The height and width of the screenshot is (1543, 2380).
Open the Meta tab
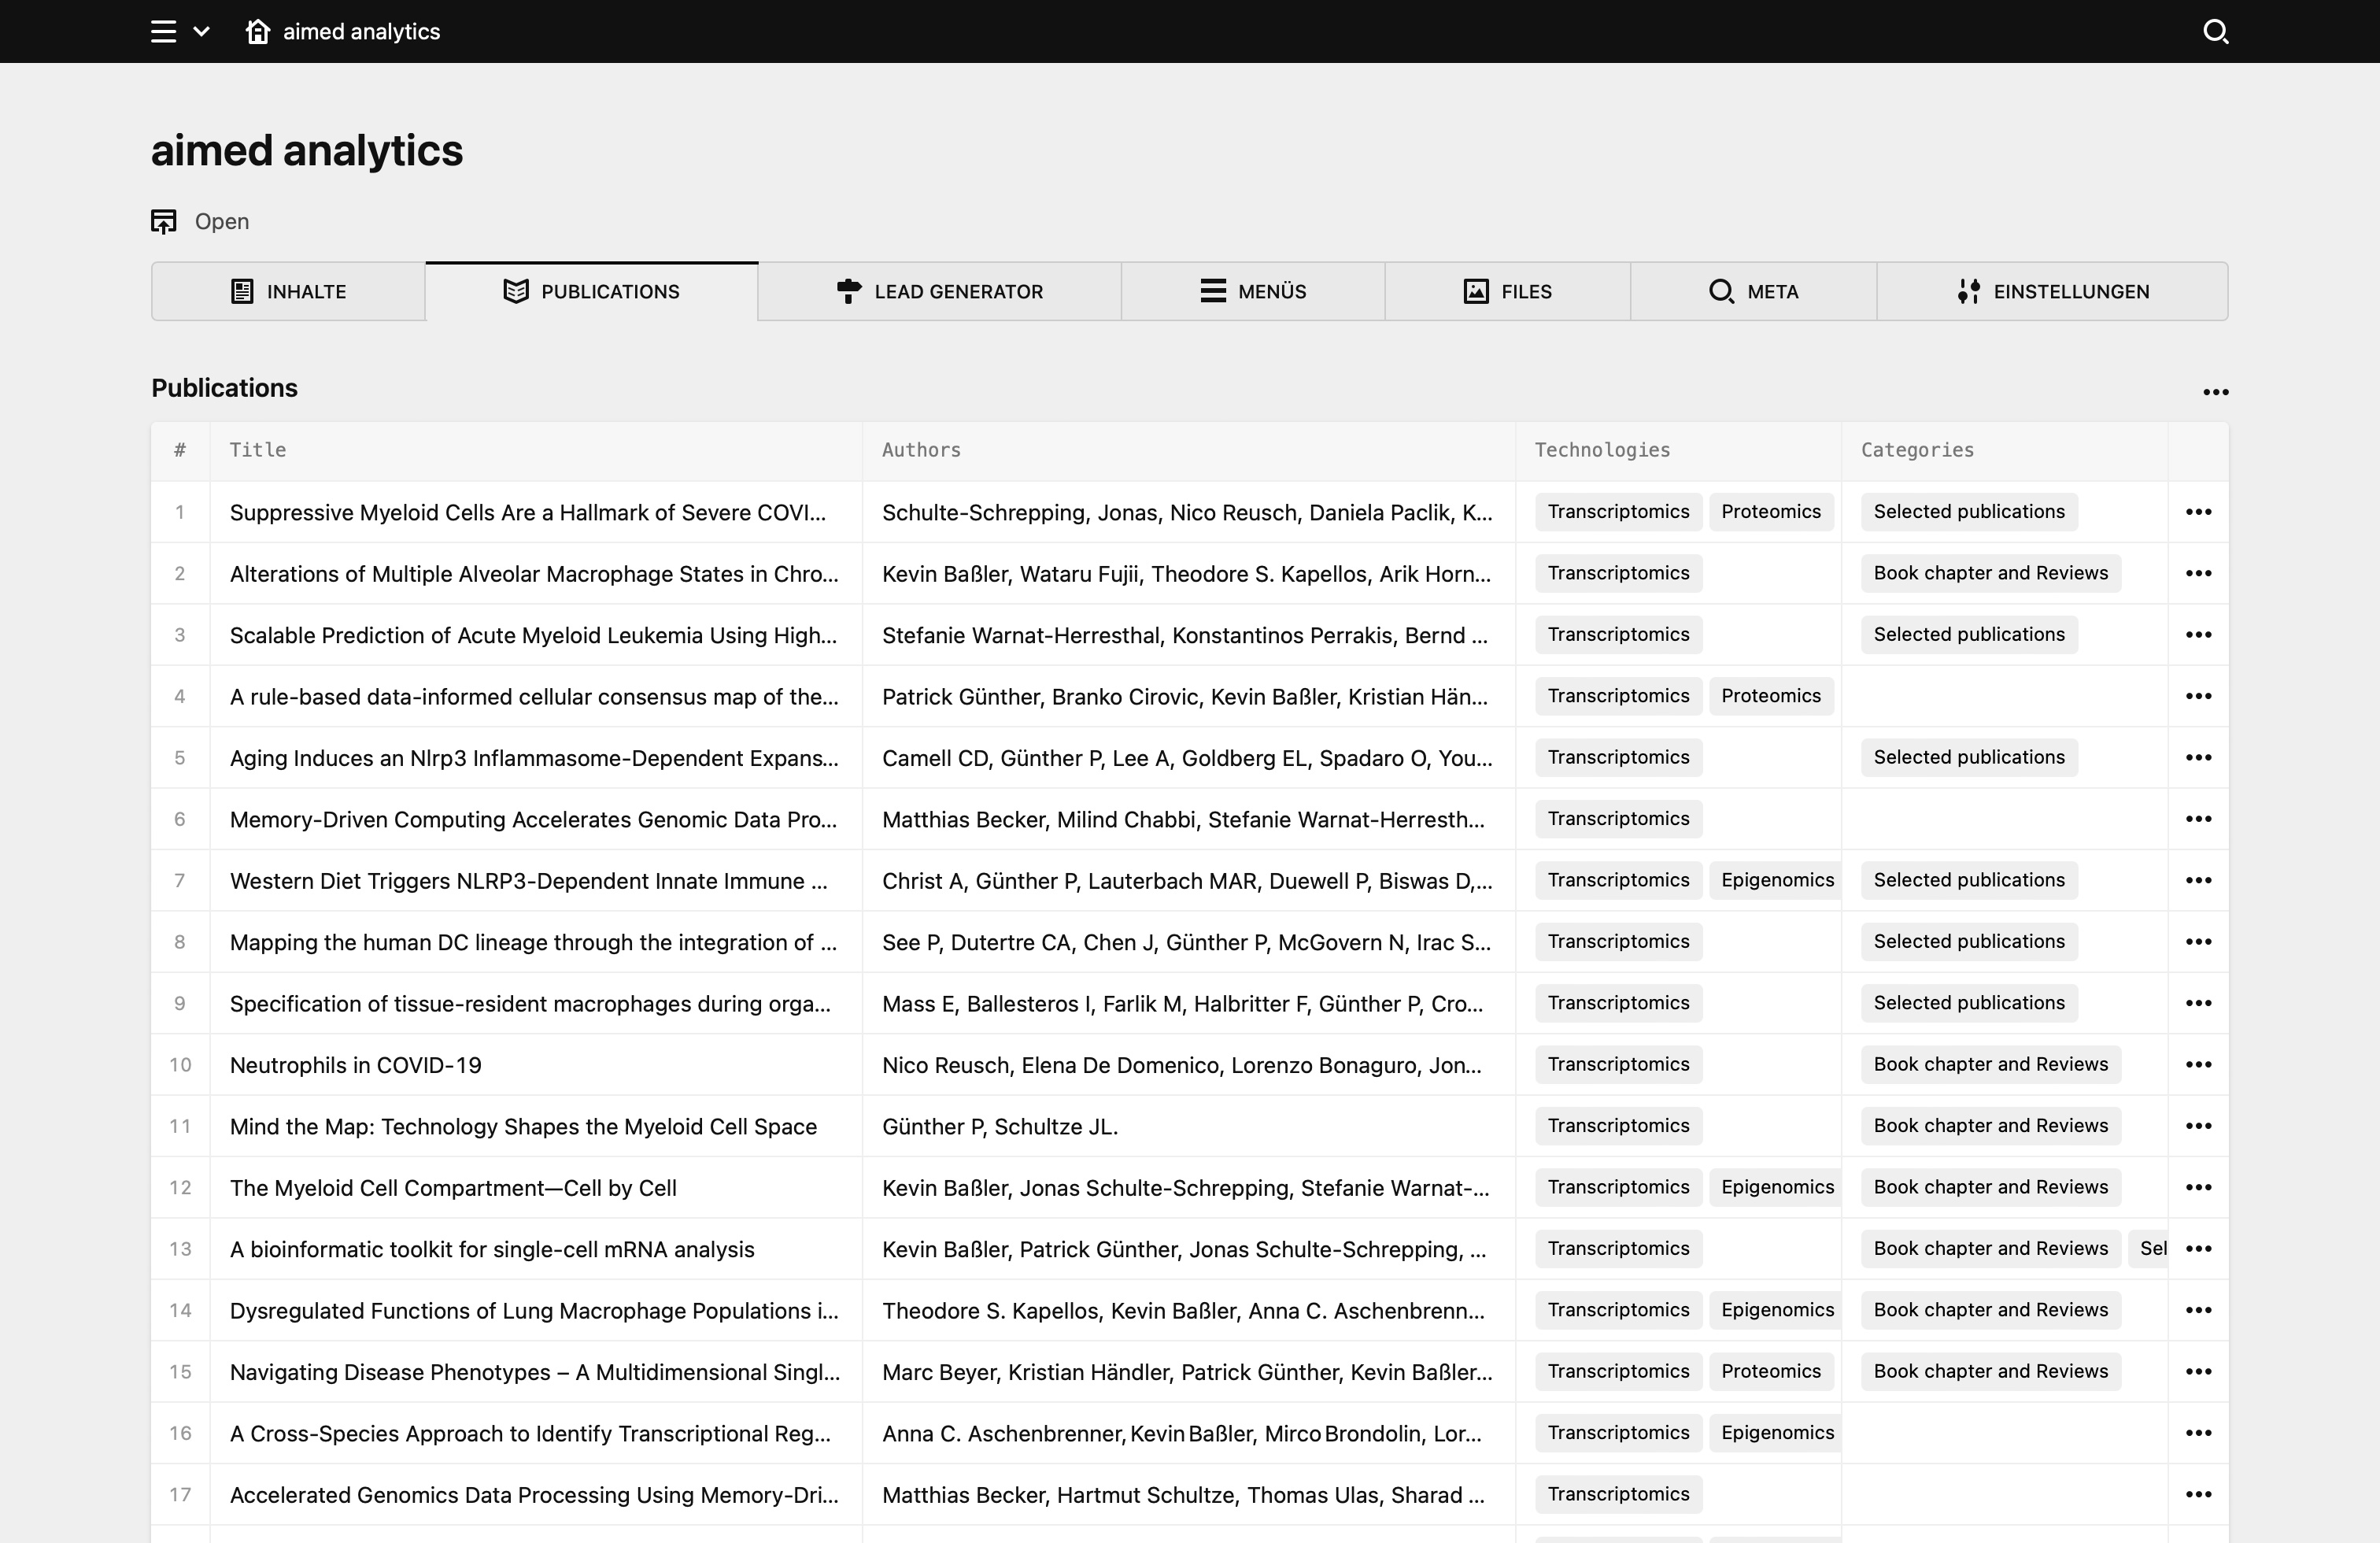(x=1754, y=291)
